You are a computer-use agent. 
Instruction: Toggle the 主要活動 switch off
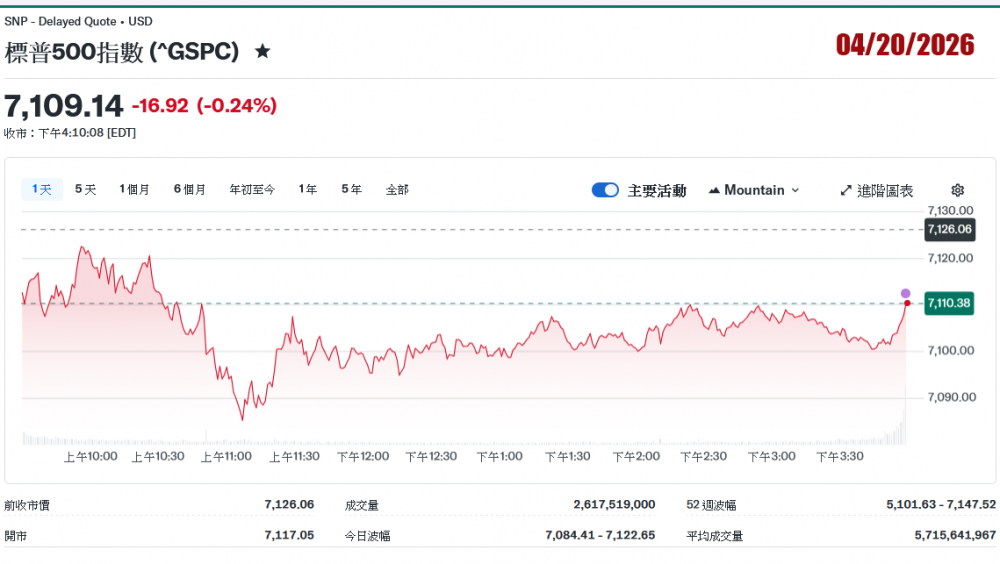[x=605, y=190]
